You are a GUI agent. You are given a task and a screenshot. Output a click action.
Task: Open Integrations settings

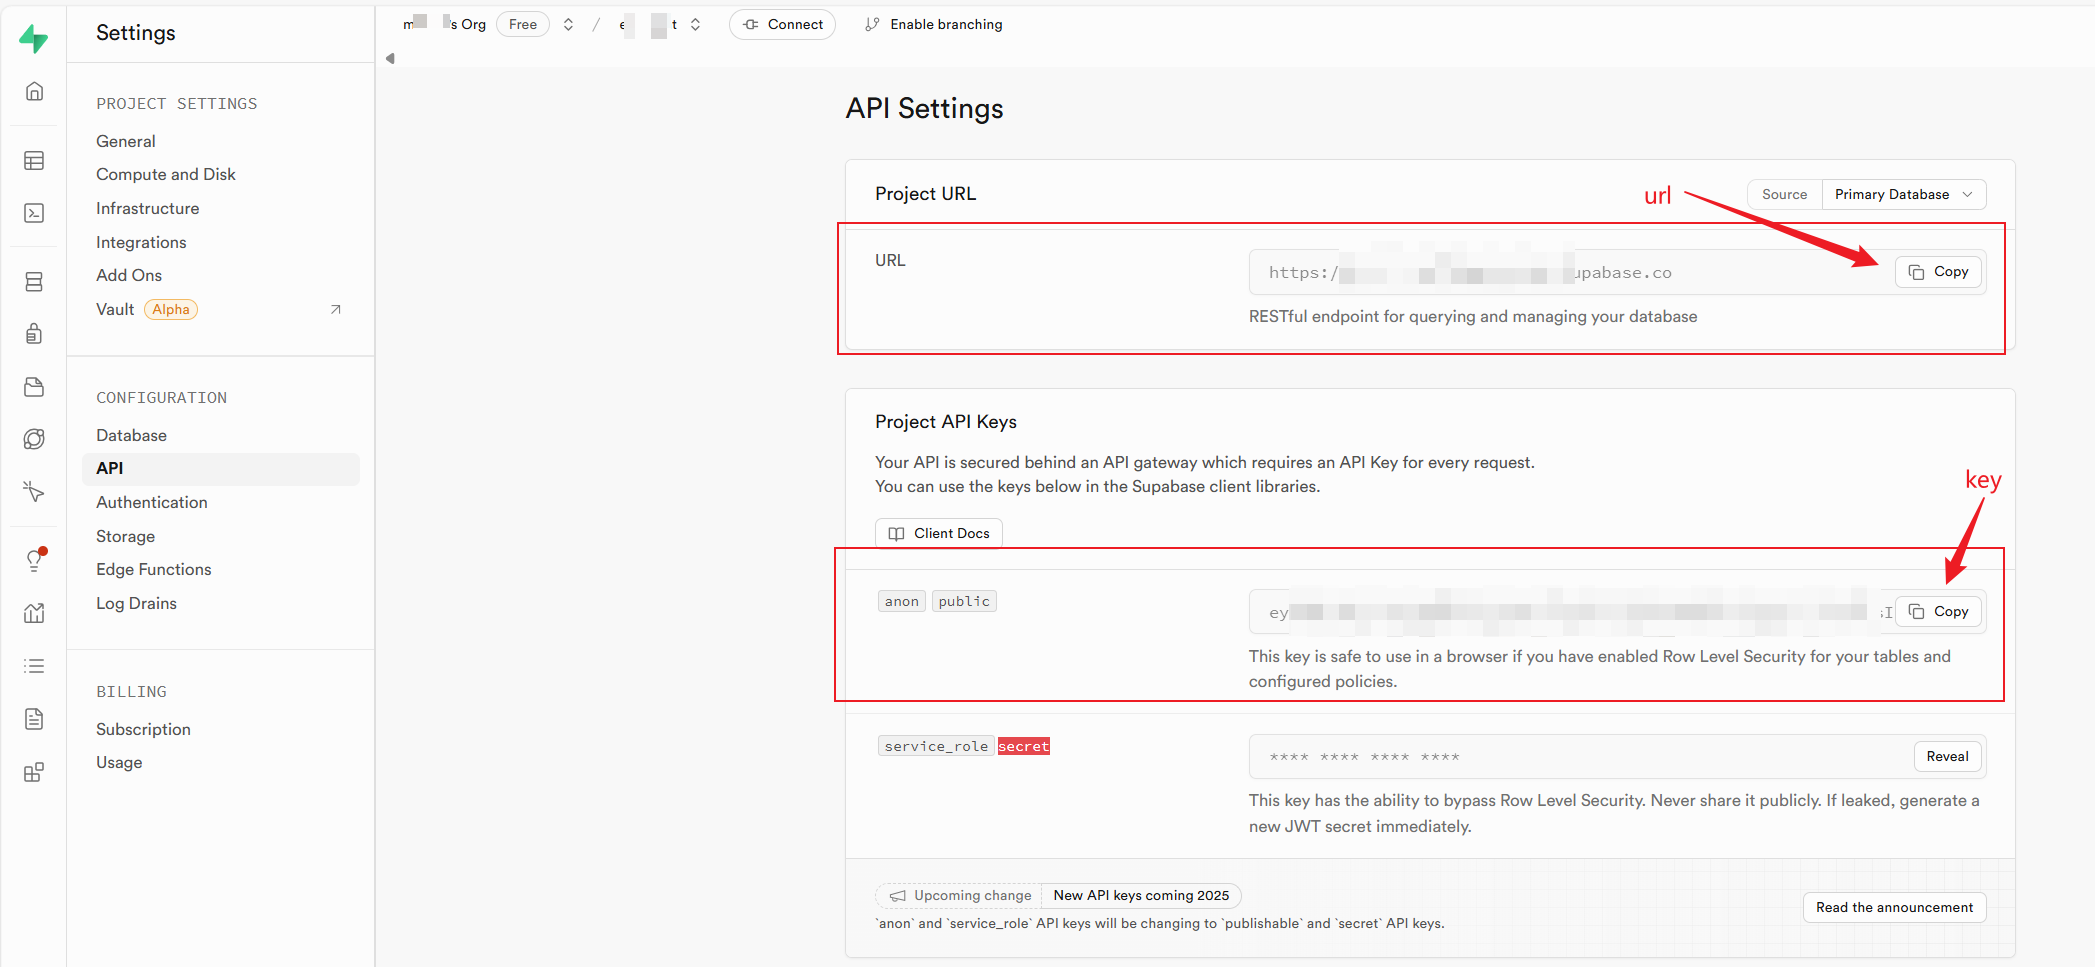point(141,242)
